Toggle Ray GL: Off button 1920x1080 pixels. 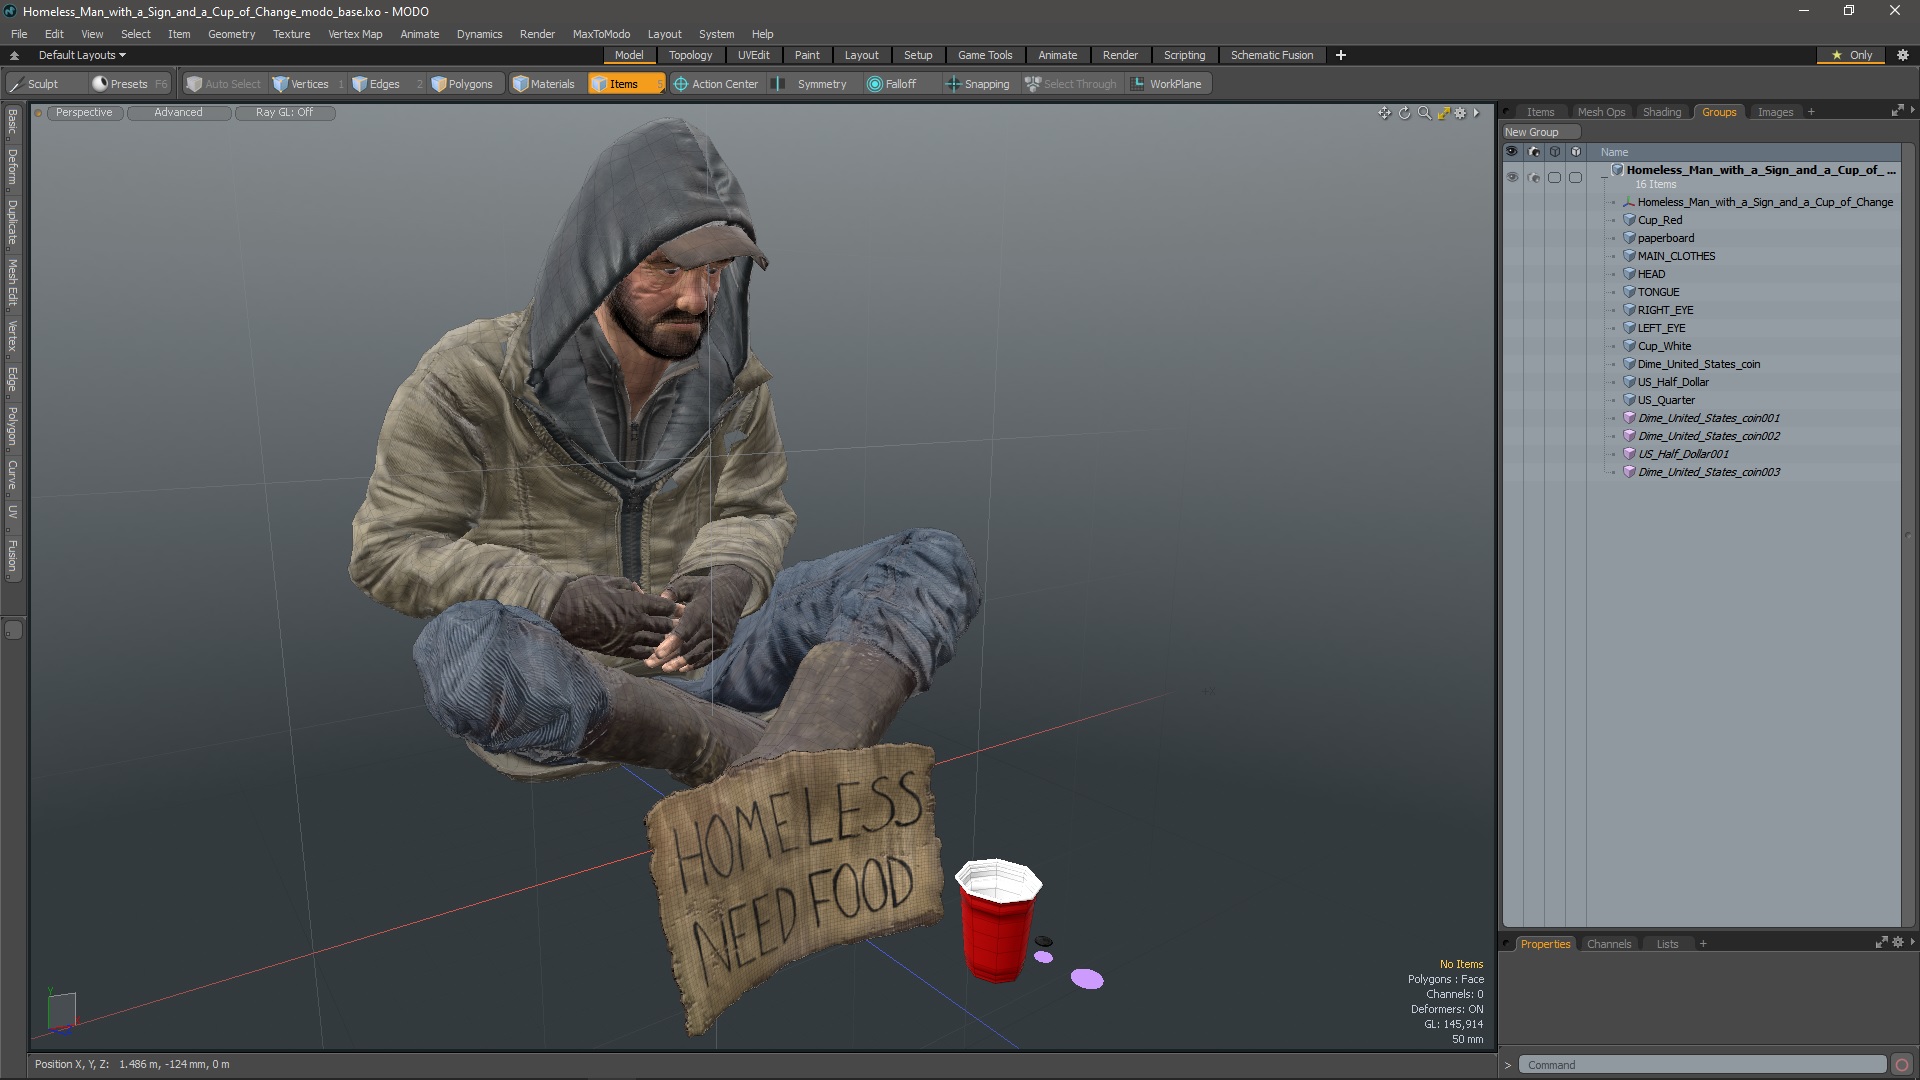[284, 112]
